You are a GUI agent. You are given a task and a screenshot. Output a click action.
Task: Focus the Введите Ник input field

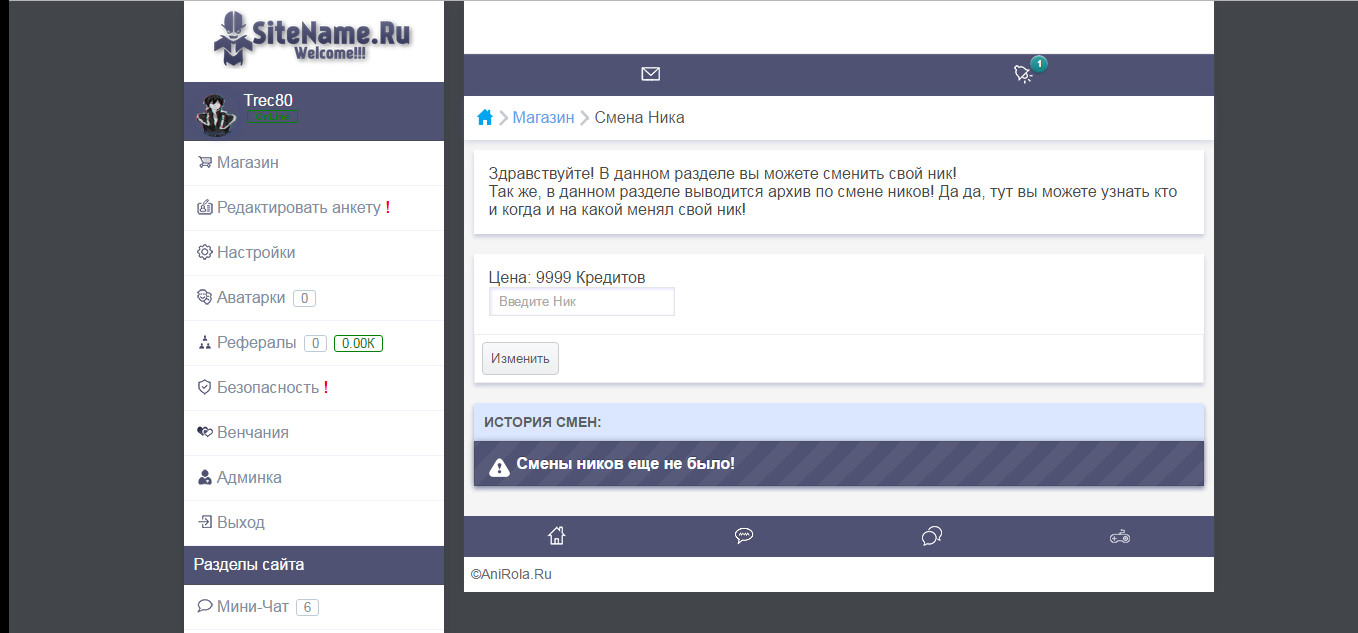pyautogui.click(x=581, y=302)
